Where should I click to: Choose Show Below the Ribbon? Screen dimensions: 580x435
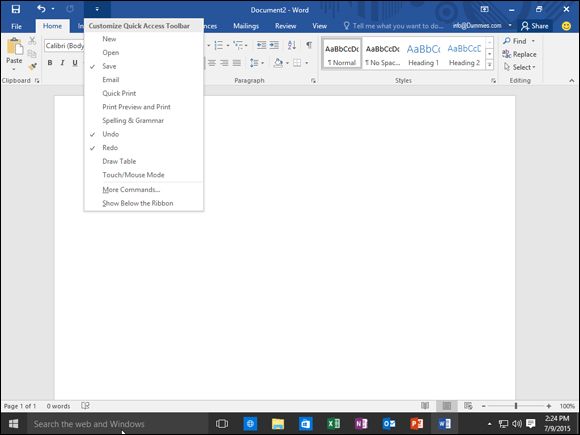pos(144,203)
